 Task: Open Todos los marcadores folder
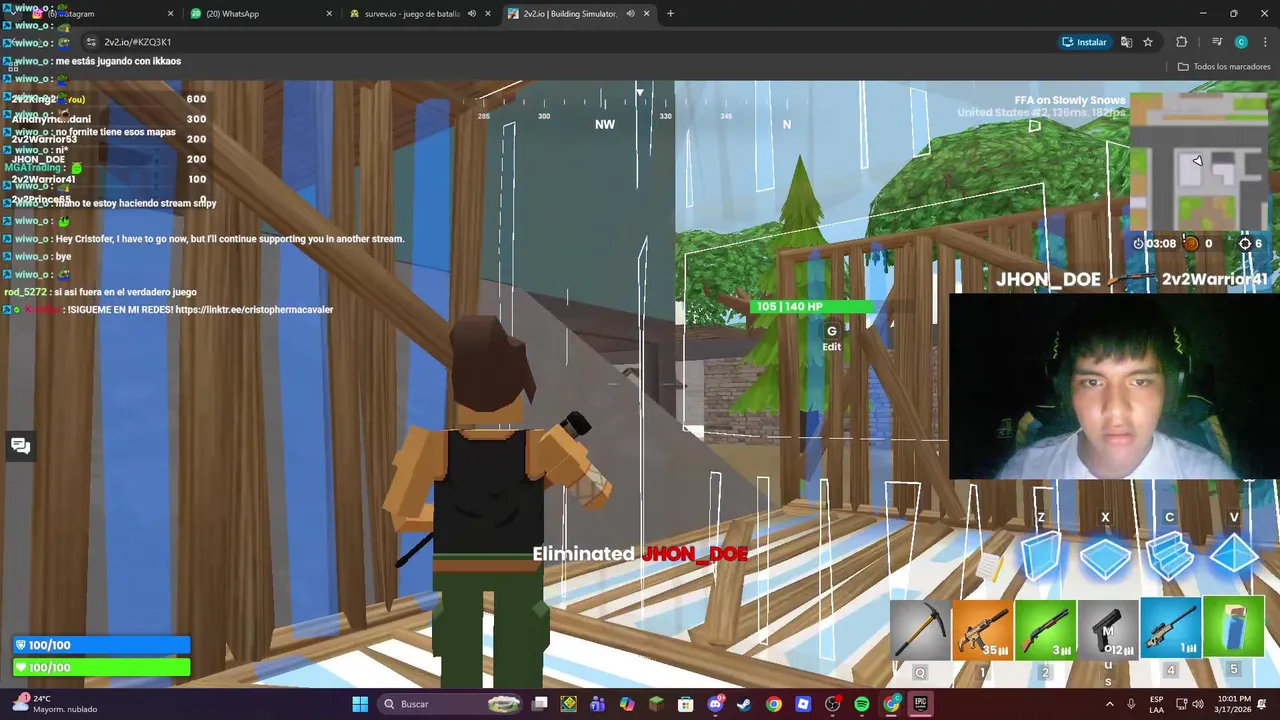pyautogui.click(x=1224, y=67)
